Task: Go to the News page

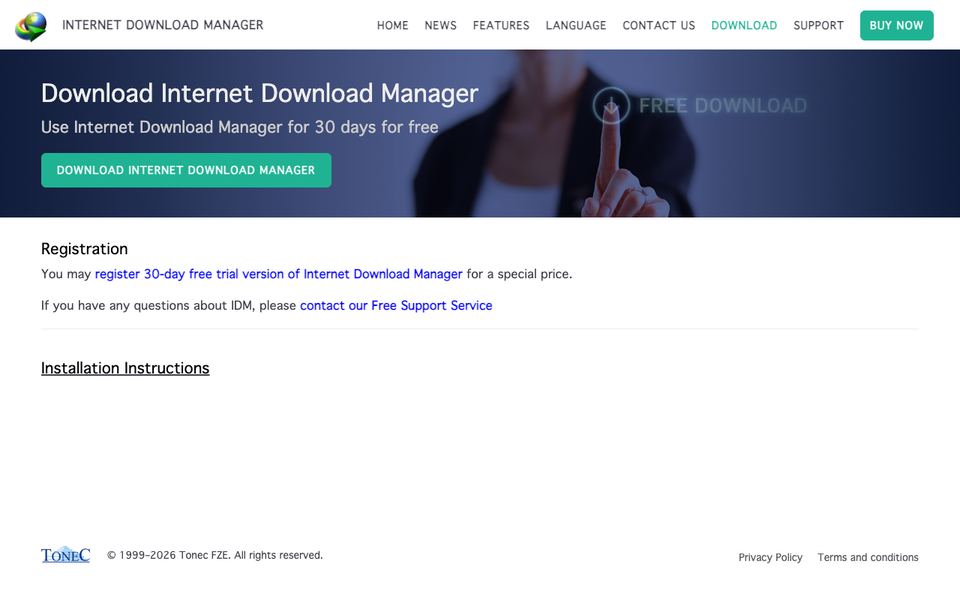Action: (440, 26)
